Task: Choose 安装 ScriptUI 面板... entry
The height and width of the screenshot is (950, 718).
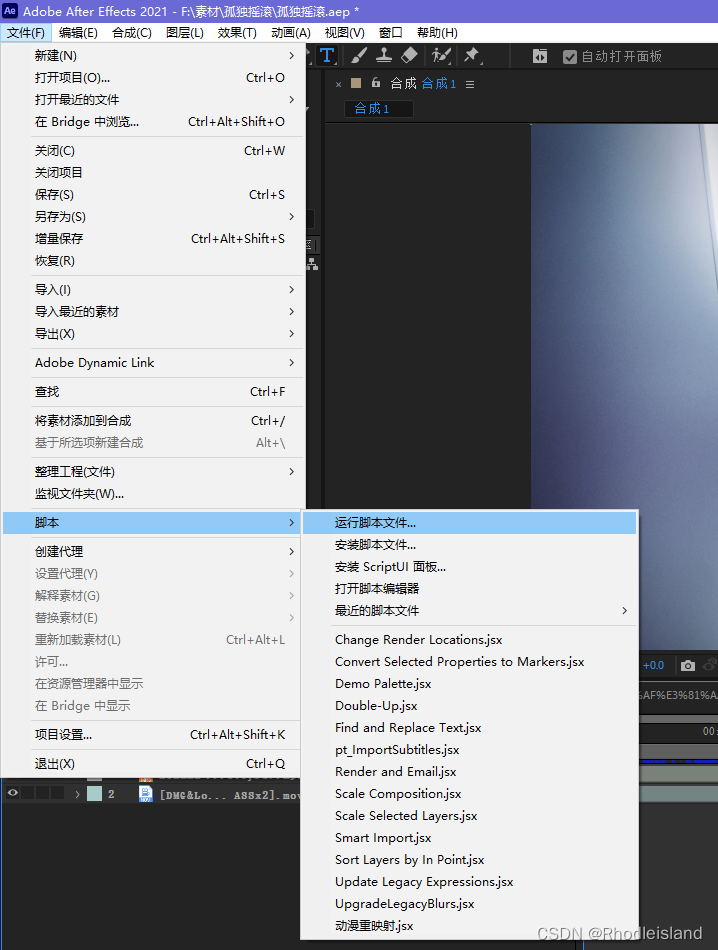Action: tap(470, 566)
